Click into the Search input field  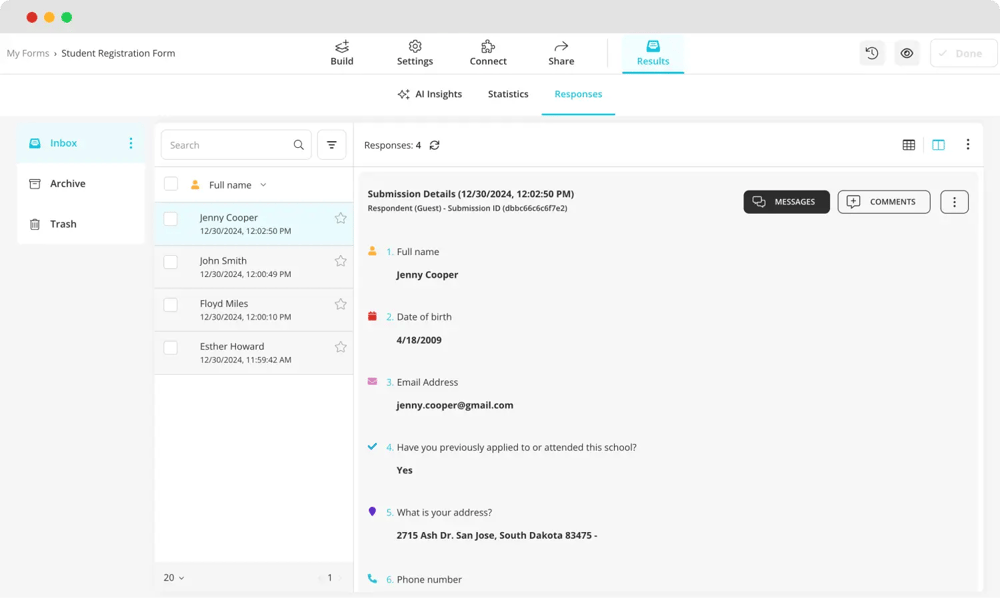pos(228,145)
